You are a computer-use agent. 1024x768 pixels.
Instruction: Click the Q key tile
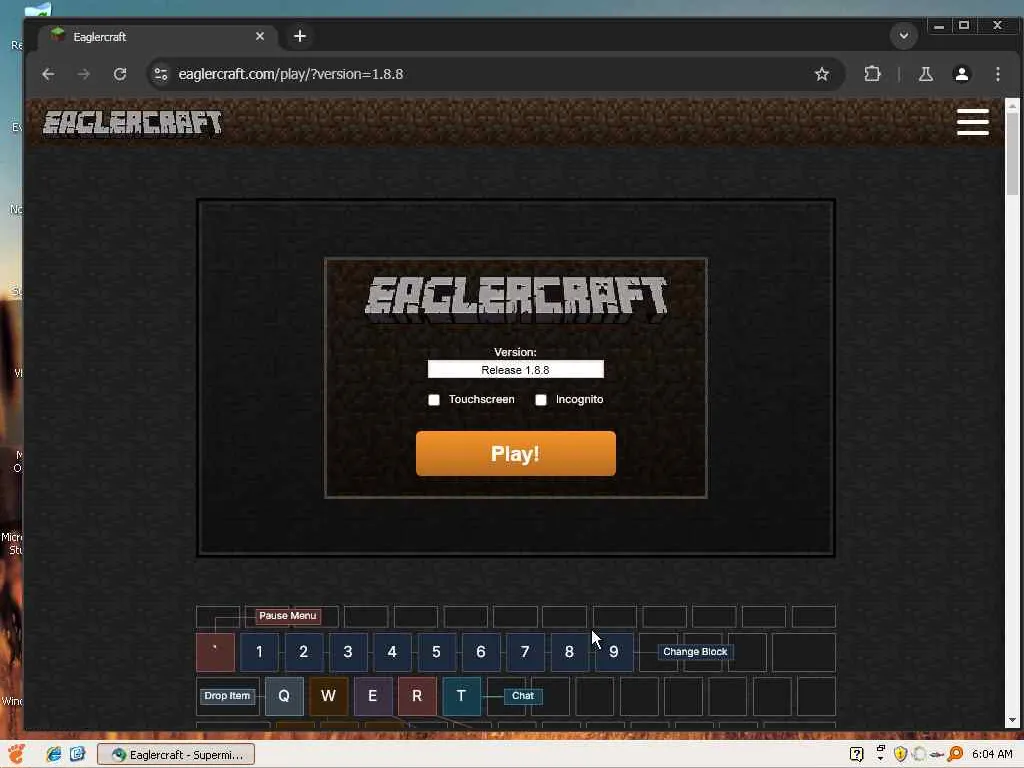tap(284, 696)
